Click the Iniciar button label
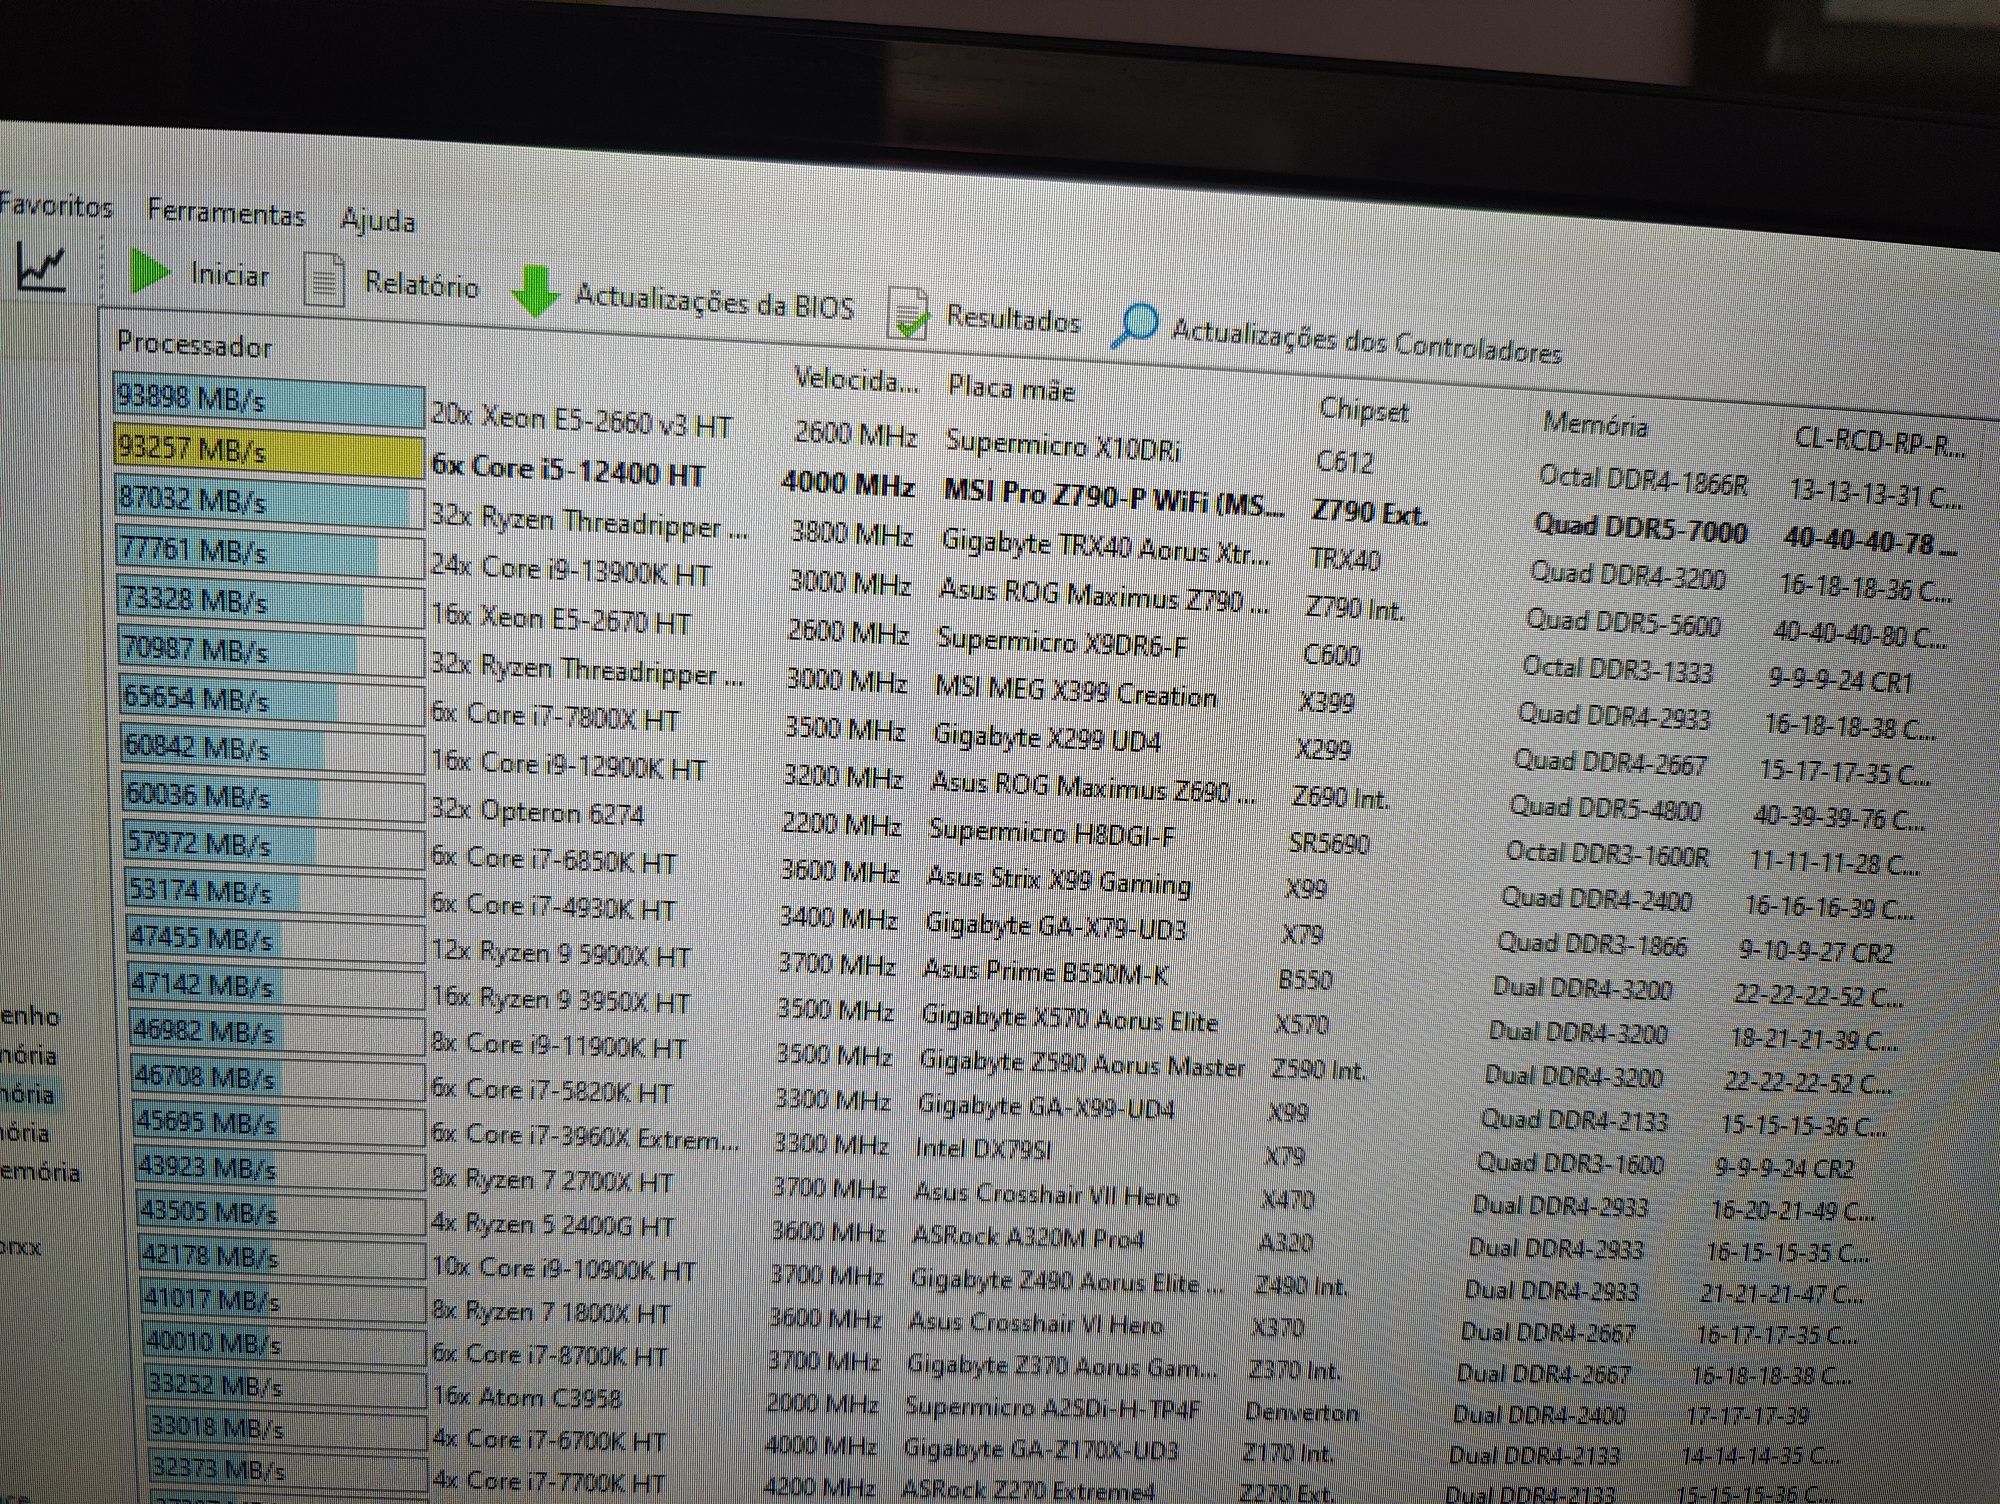Viewport: 2000px width, 1504px height. point(230,274)
